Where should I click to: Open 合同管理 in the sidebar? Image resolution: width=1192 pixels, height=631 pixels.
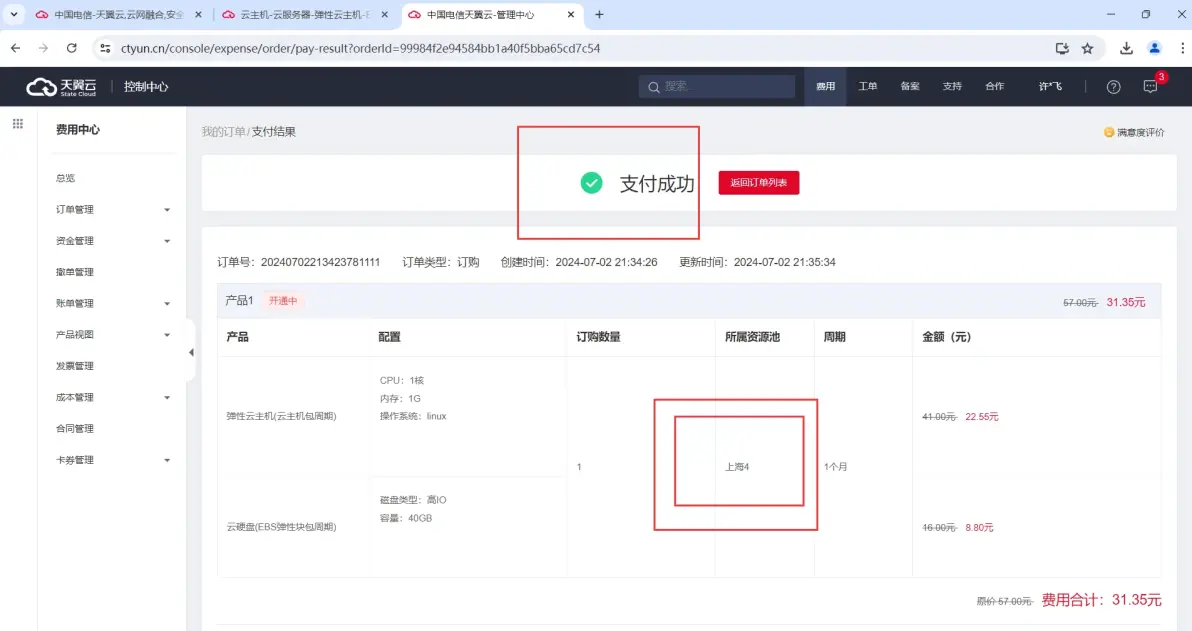(x=74, y=429)
